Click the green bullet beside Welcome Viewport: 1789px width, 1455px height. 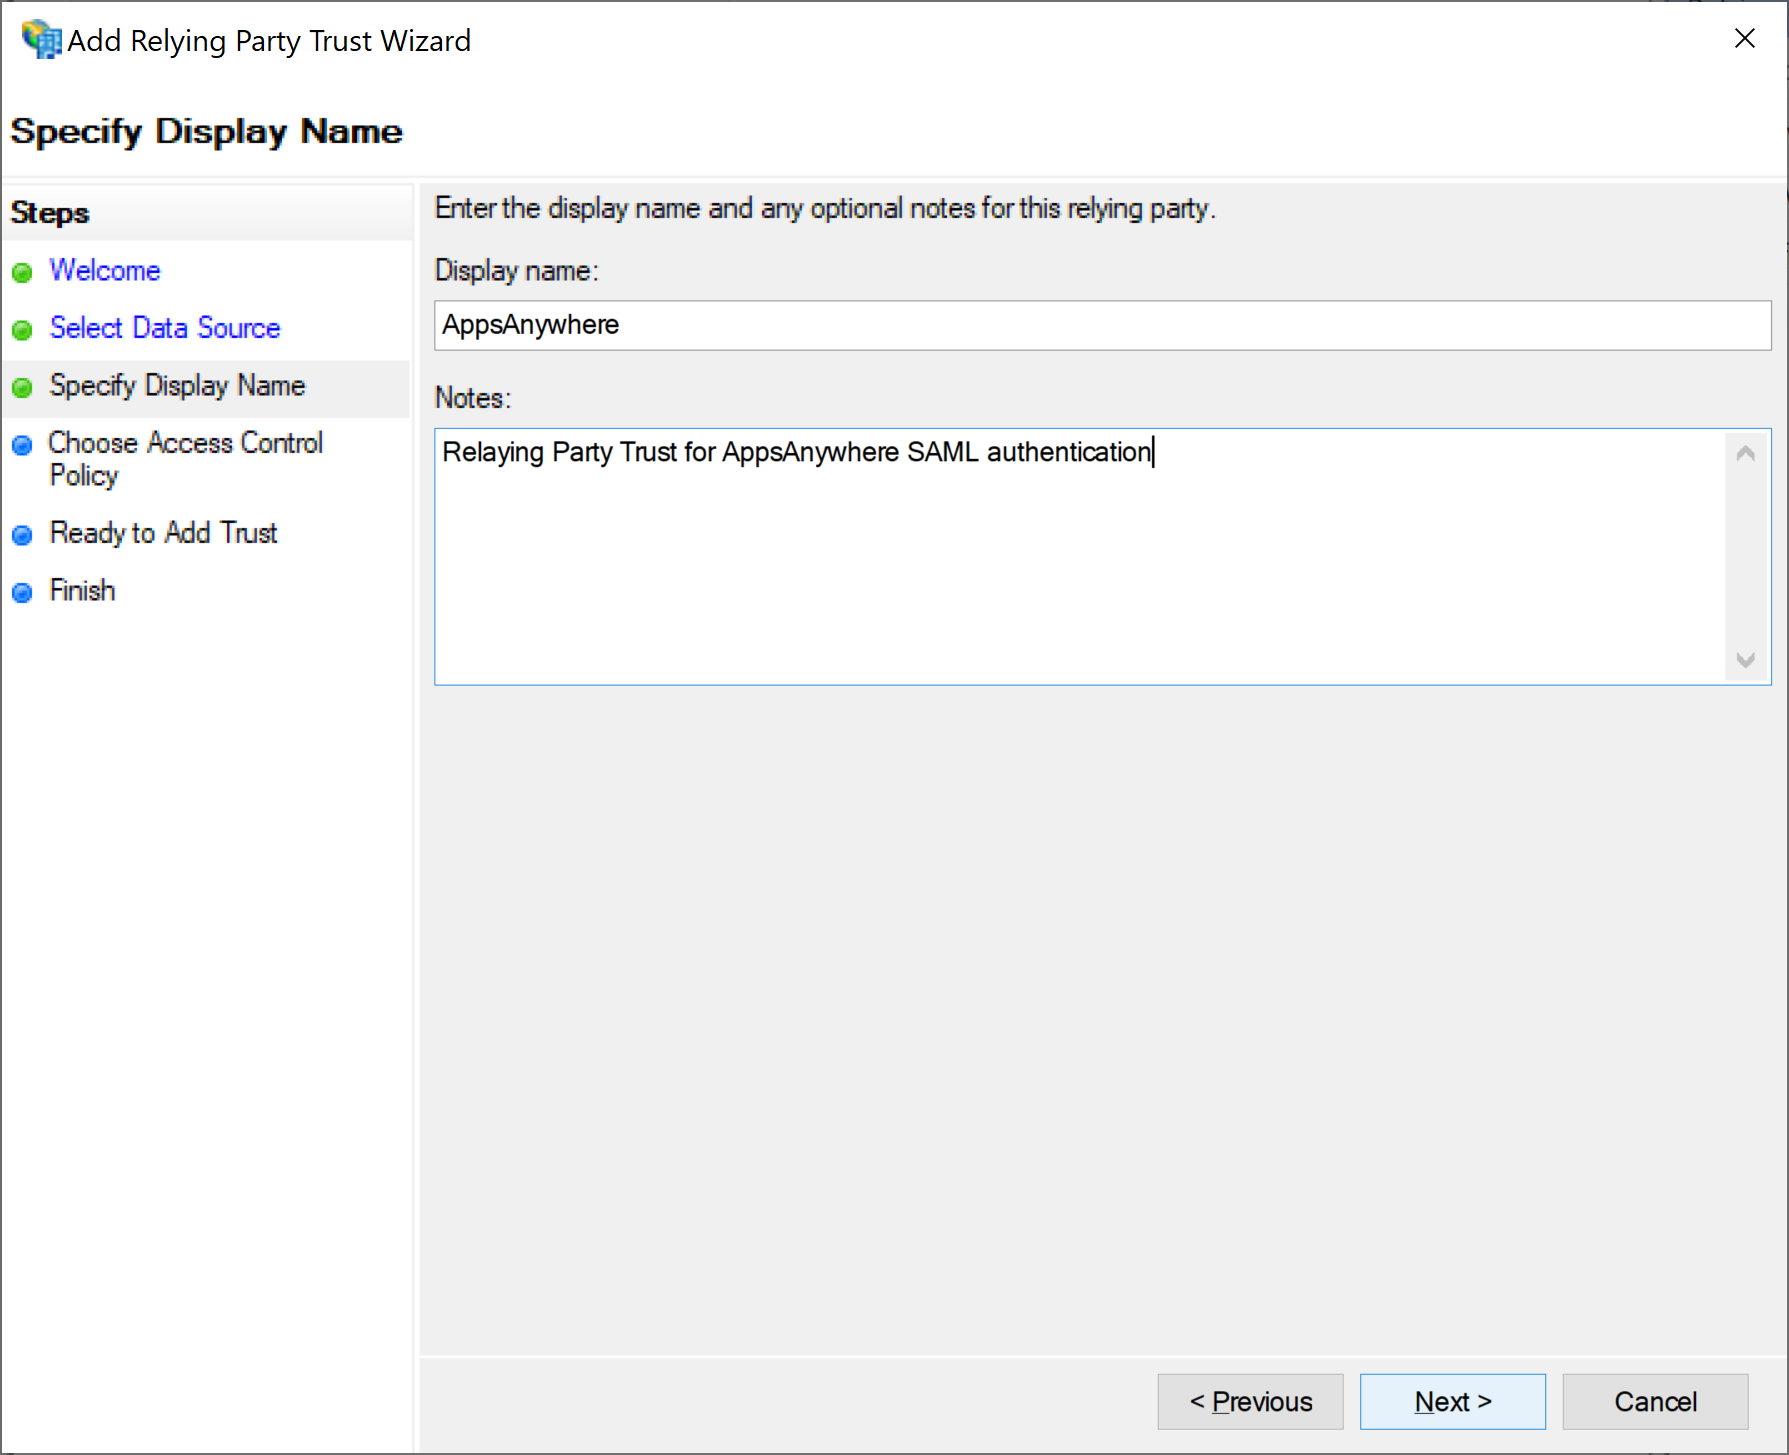coord(22,272)
